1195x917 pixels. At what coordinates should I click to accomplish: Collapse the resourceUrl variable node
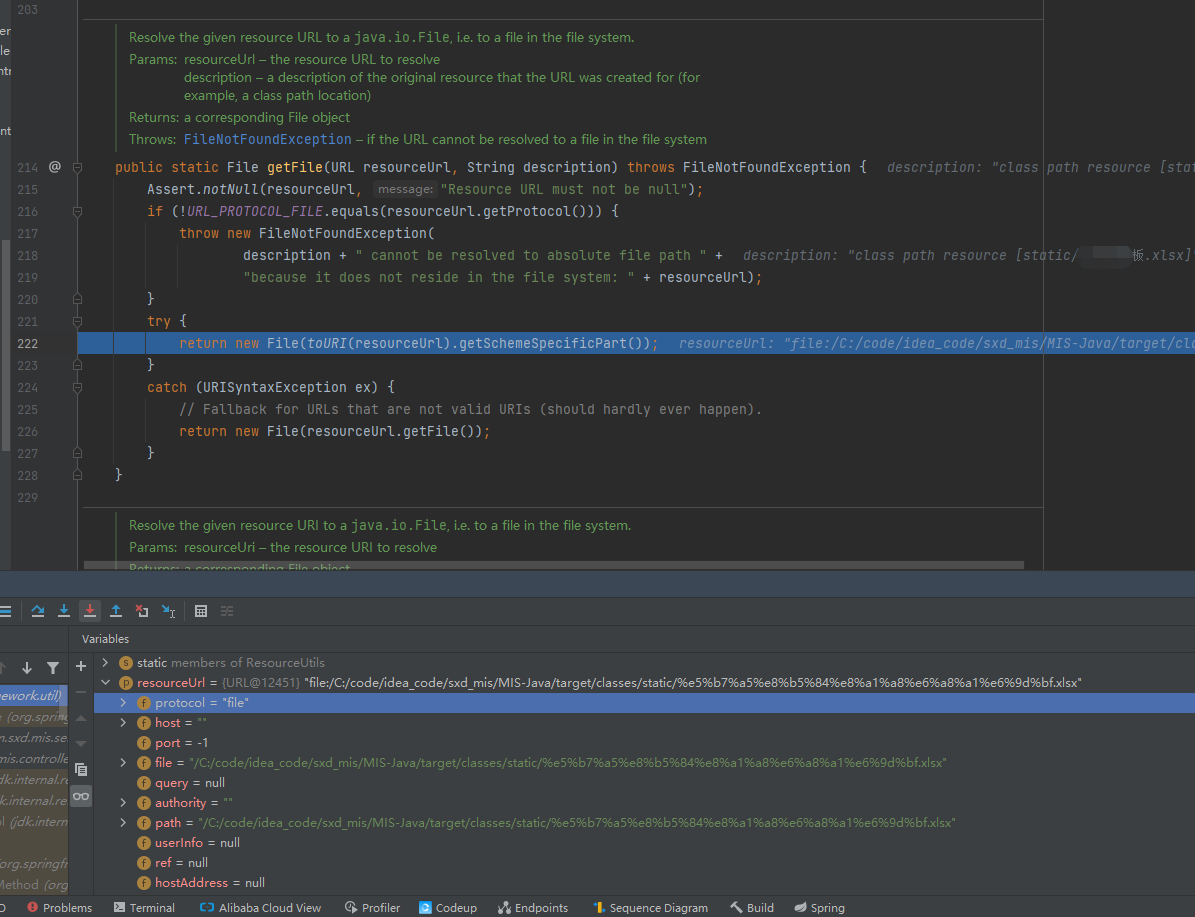pyautogui.click(x=105, y=682)
